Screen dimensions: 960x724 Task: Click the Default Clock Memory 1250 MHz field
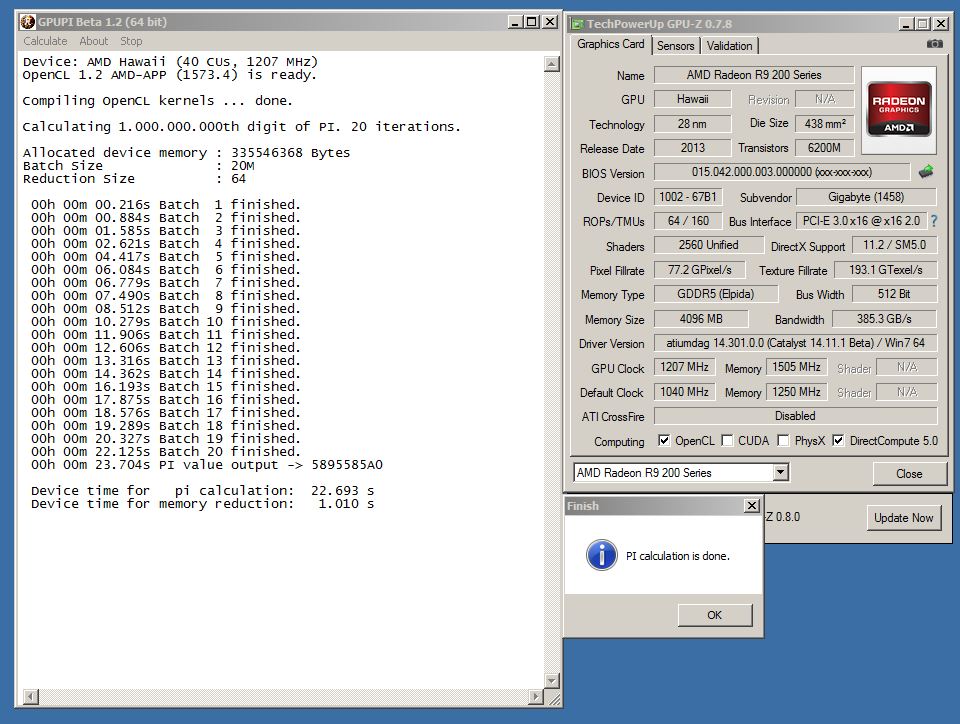coord(796,392)
